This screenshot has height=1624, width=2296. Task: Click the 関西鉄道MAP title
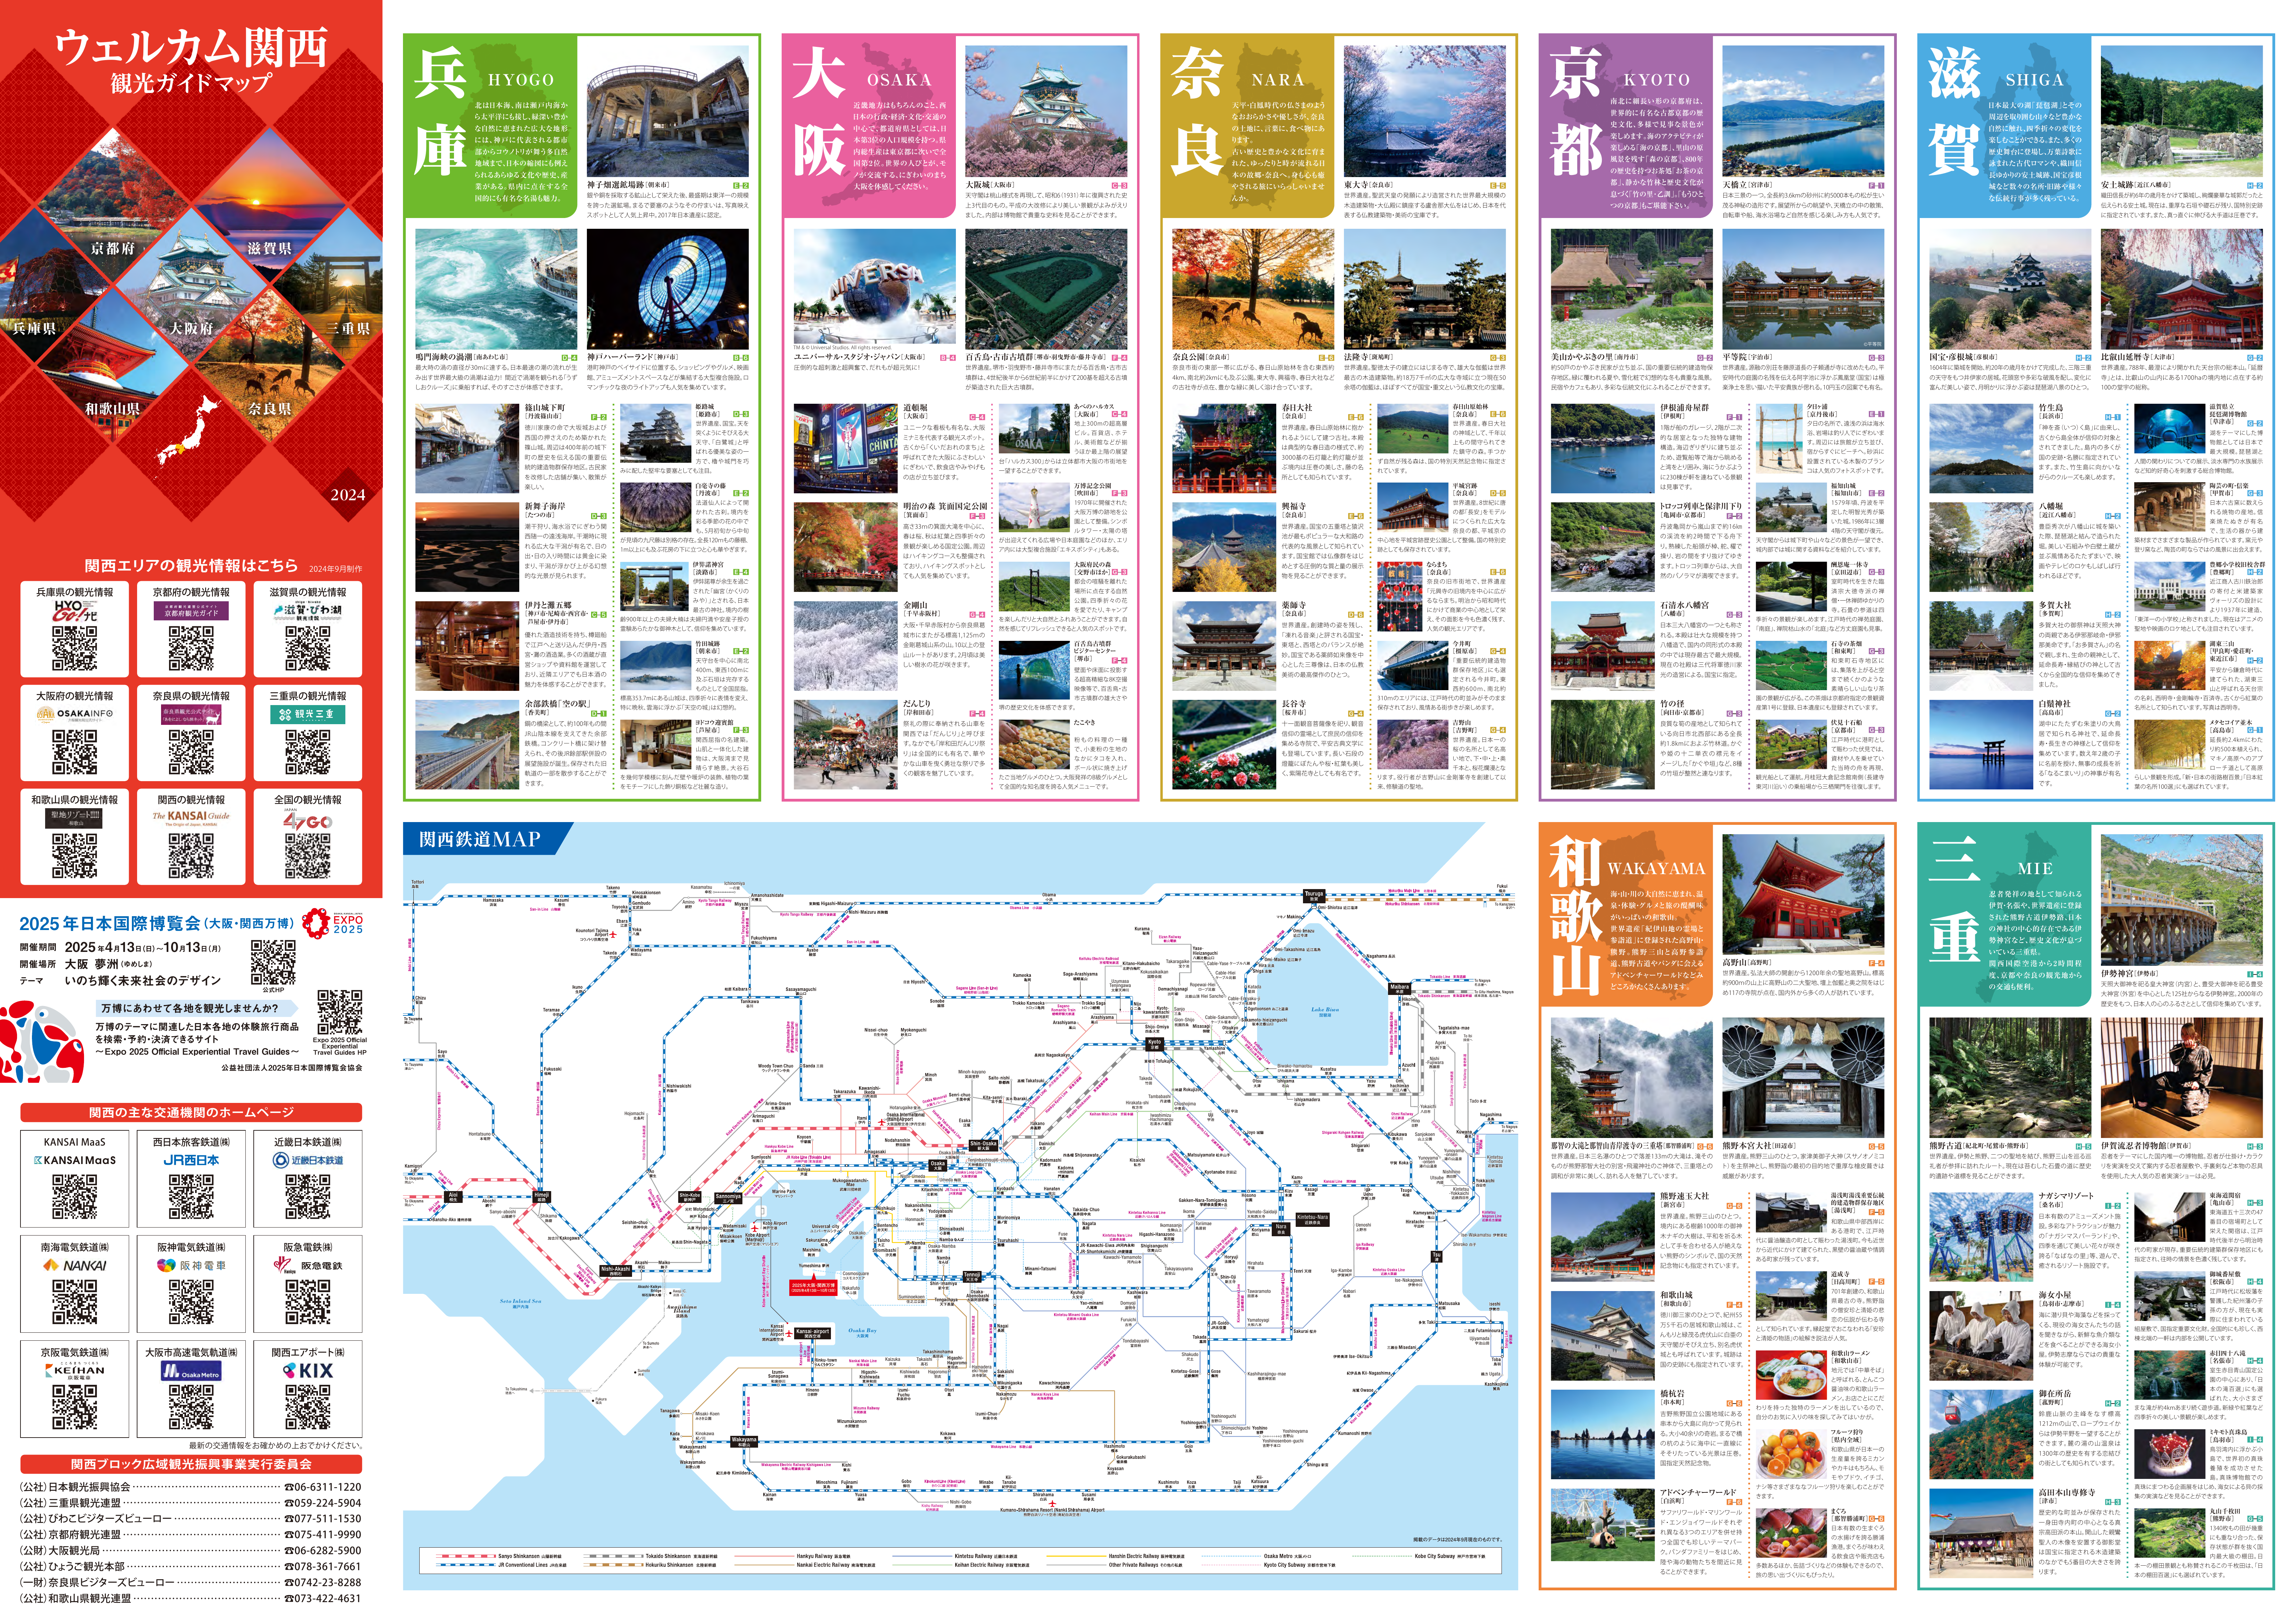click(480, 839)
